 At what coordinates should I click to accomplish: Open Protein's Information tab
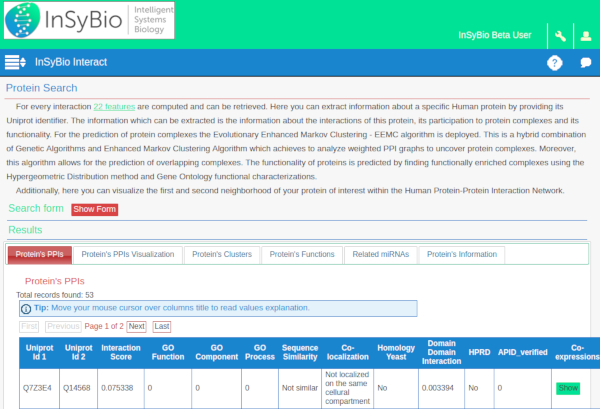pyautogui.click(x=461, y=254)
